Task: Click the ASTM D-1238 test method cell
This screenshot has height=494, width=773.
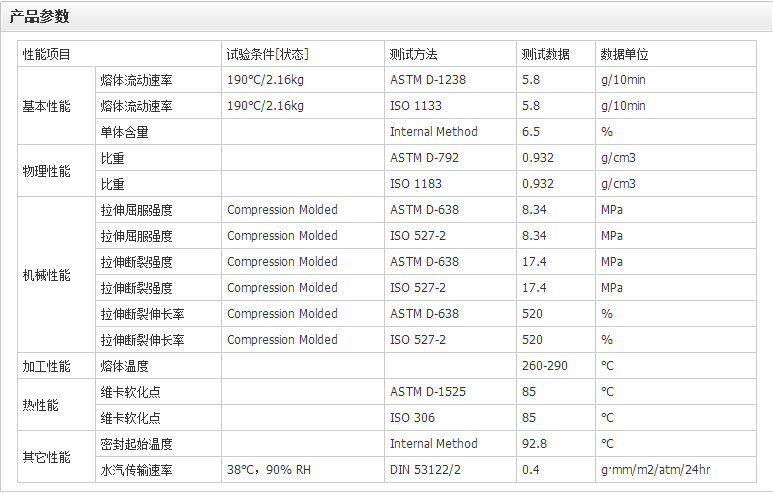Action: (x=428, y=80)
